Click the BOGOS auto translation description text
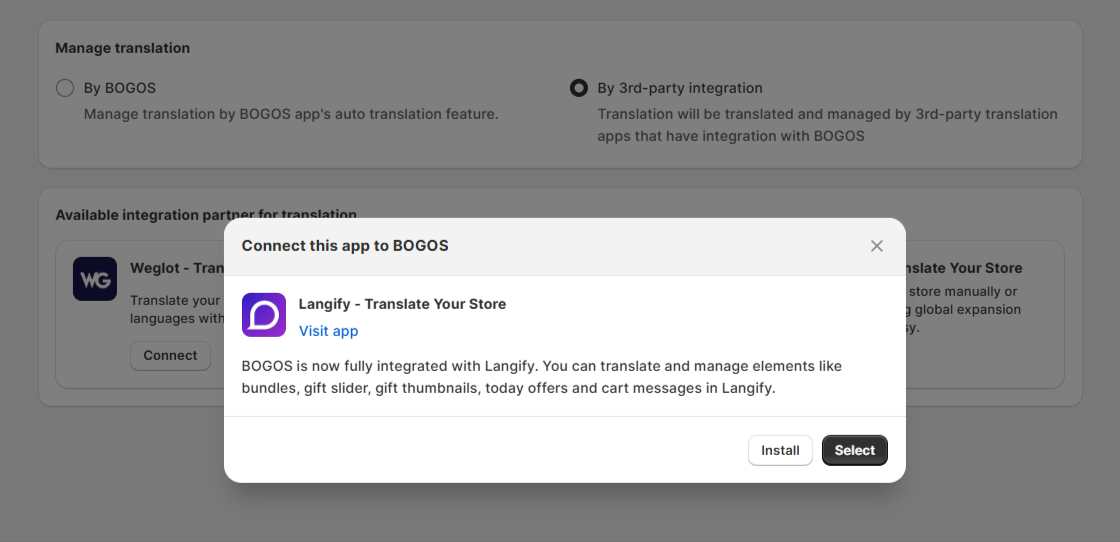The width and height of the screenshot is (1120, 542). coord(291,114)
